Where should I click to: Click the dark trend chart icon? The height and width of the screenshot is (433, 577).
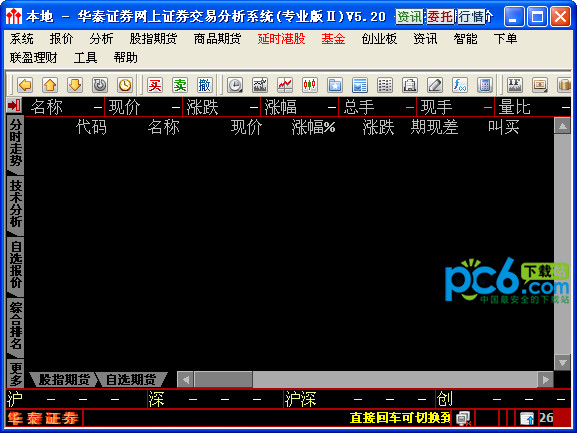point(260,85)
